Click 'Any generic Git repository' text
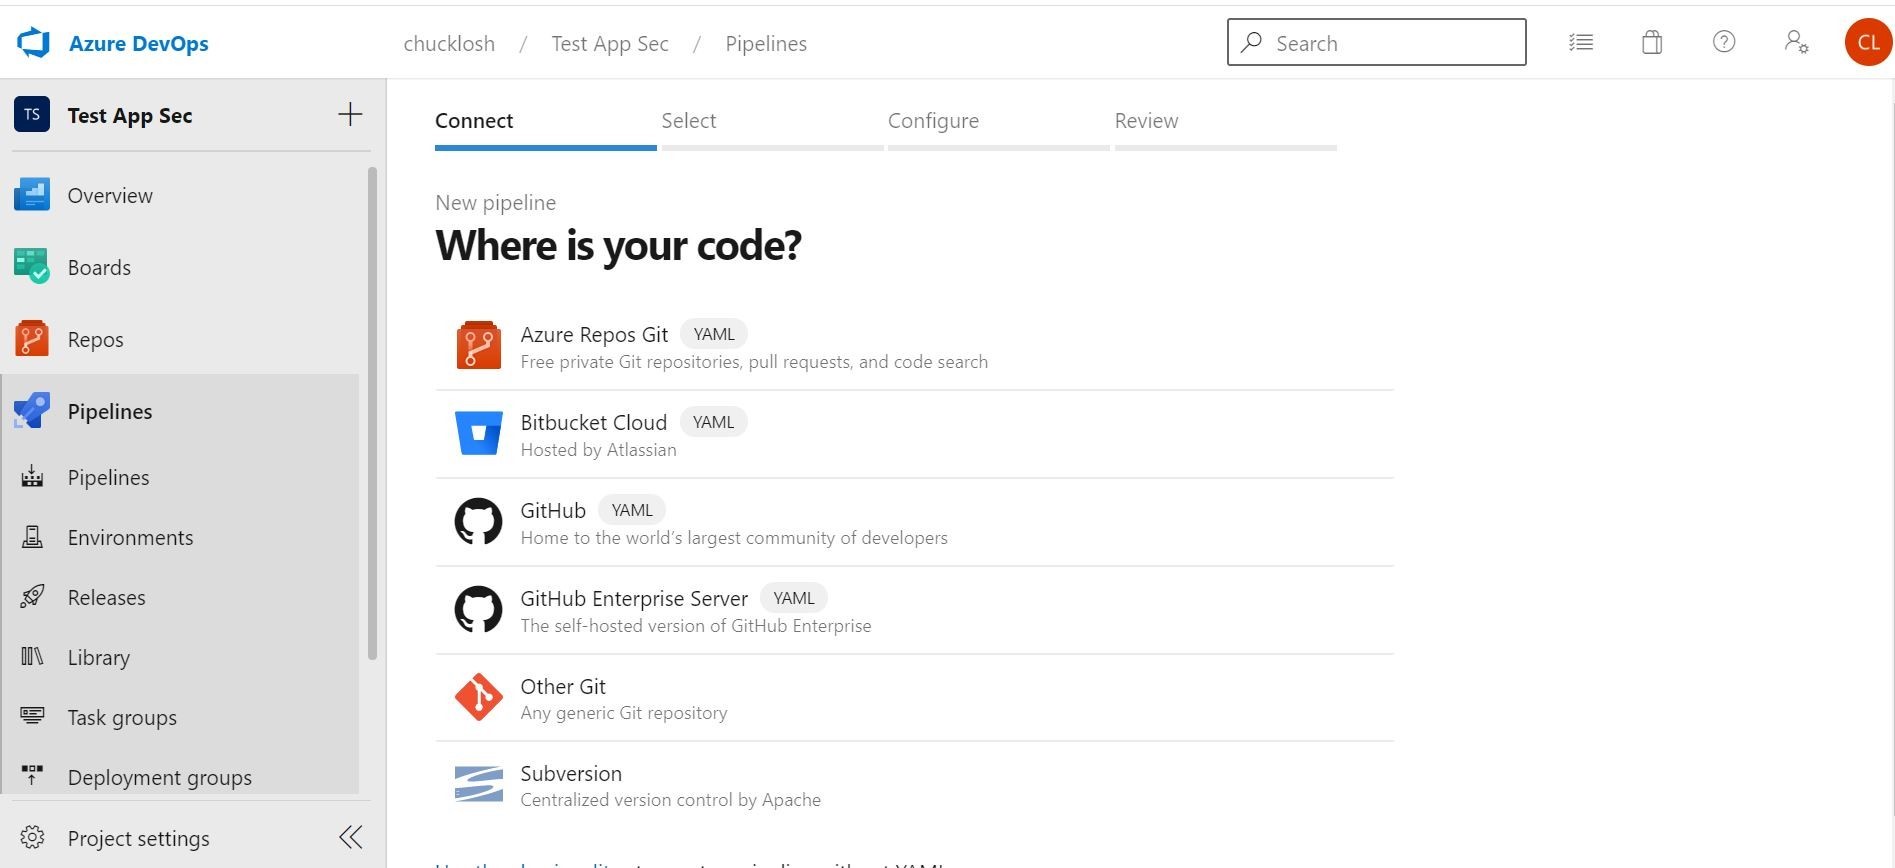 [624, 713]
